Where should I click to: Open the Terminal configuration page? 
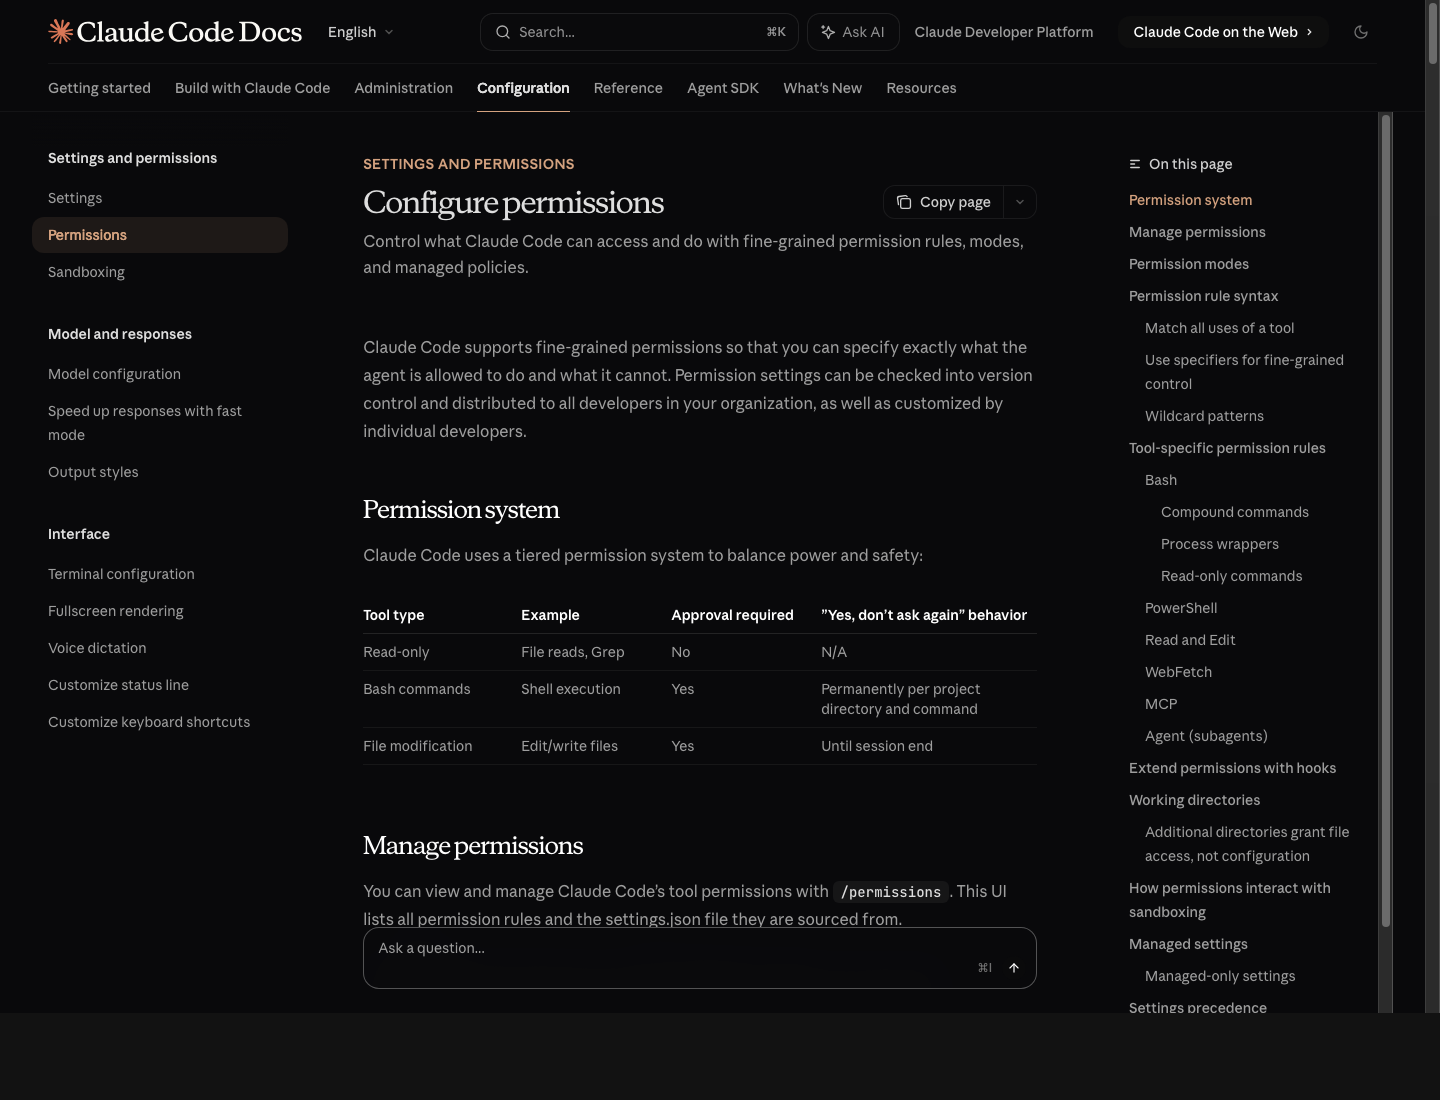coord(160,574)
